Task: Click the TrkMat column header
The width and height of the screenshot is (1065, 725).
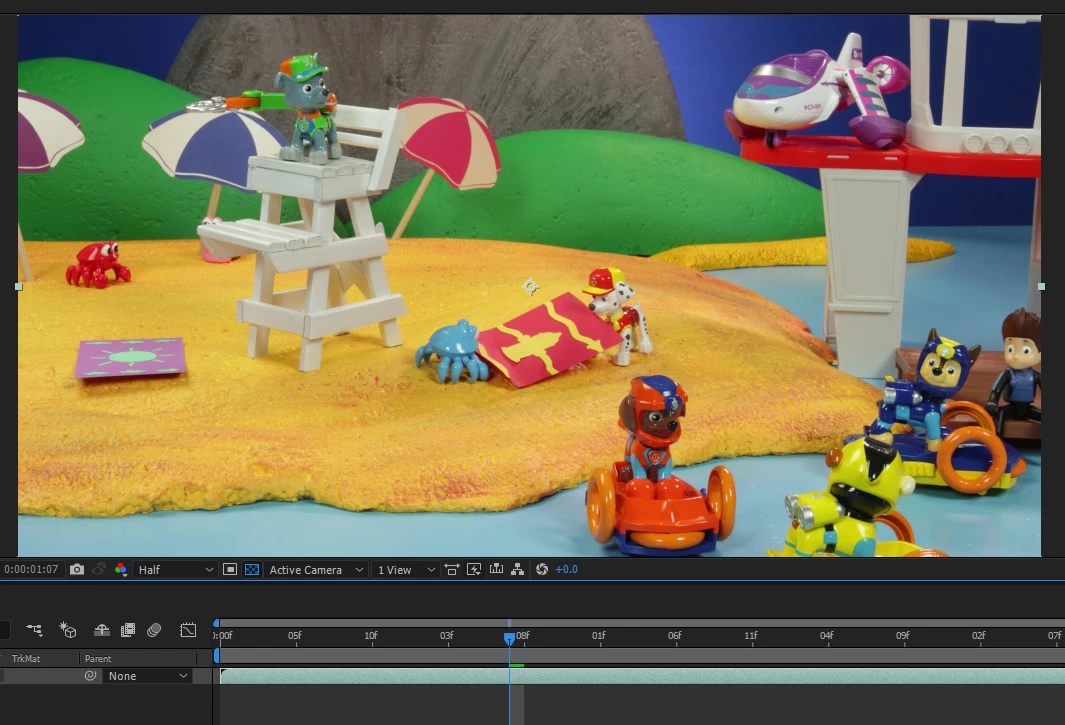Action: click(x=26, y=658)
